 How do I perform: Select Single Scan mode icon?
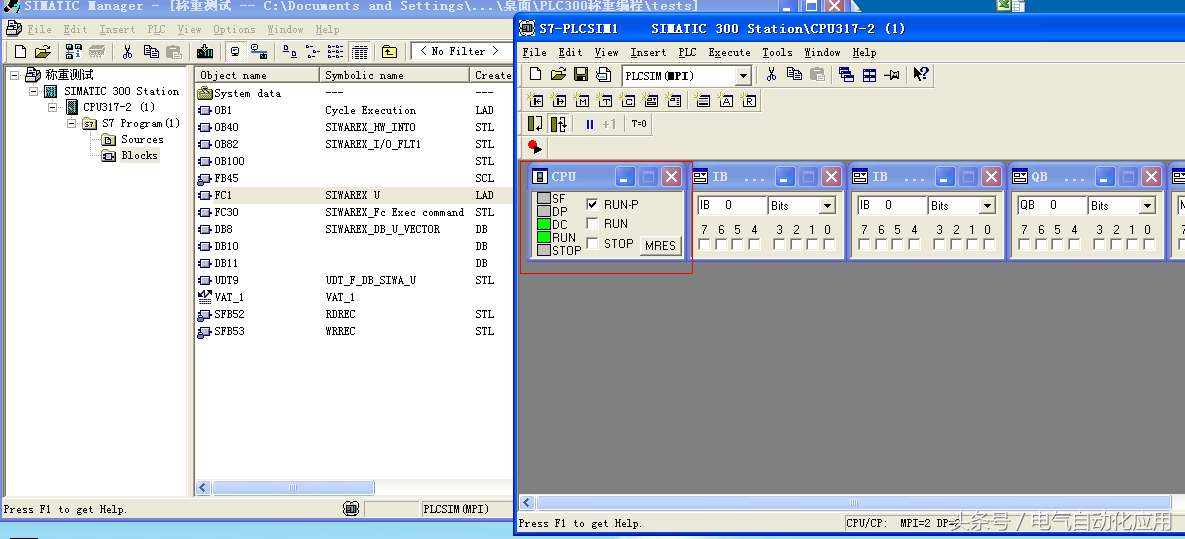point(535,123)
